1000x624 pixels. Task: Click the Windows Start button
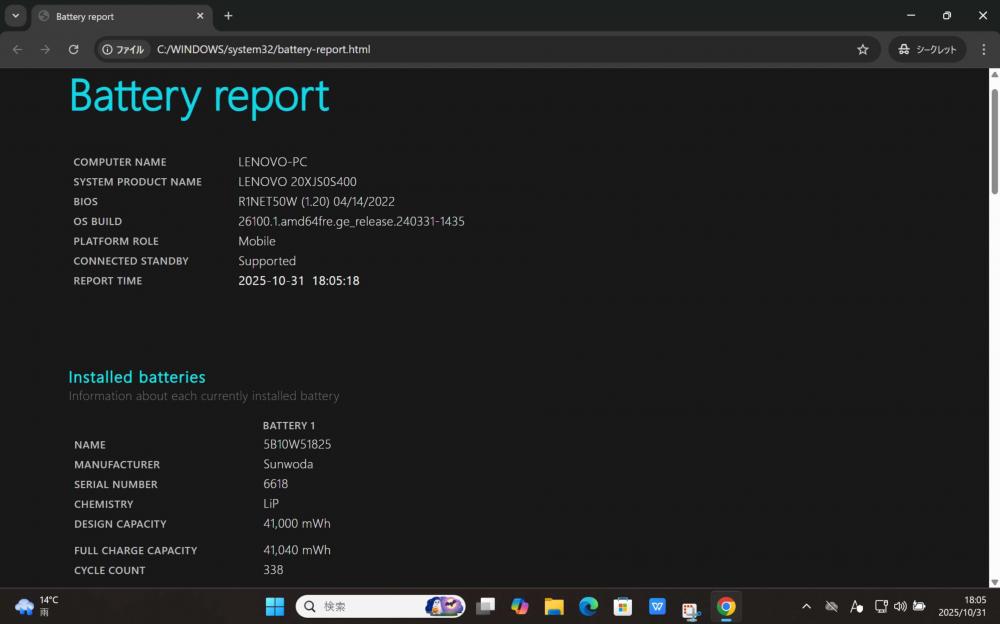[x=274, y=606]
